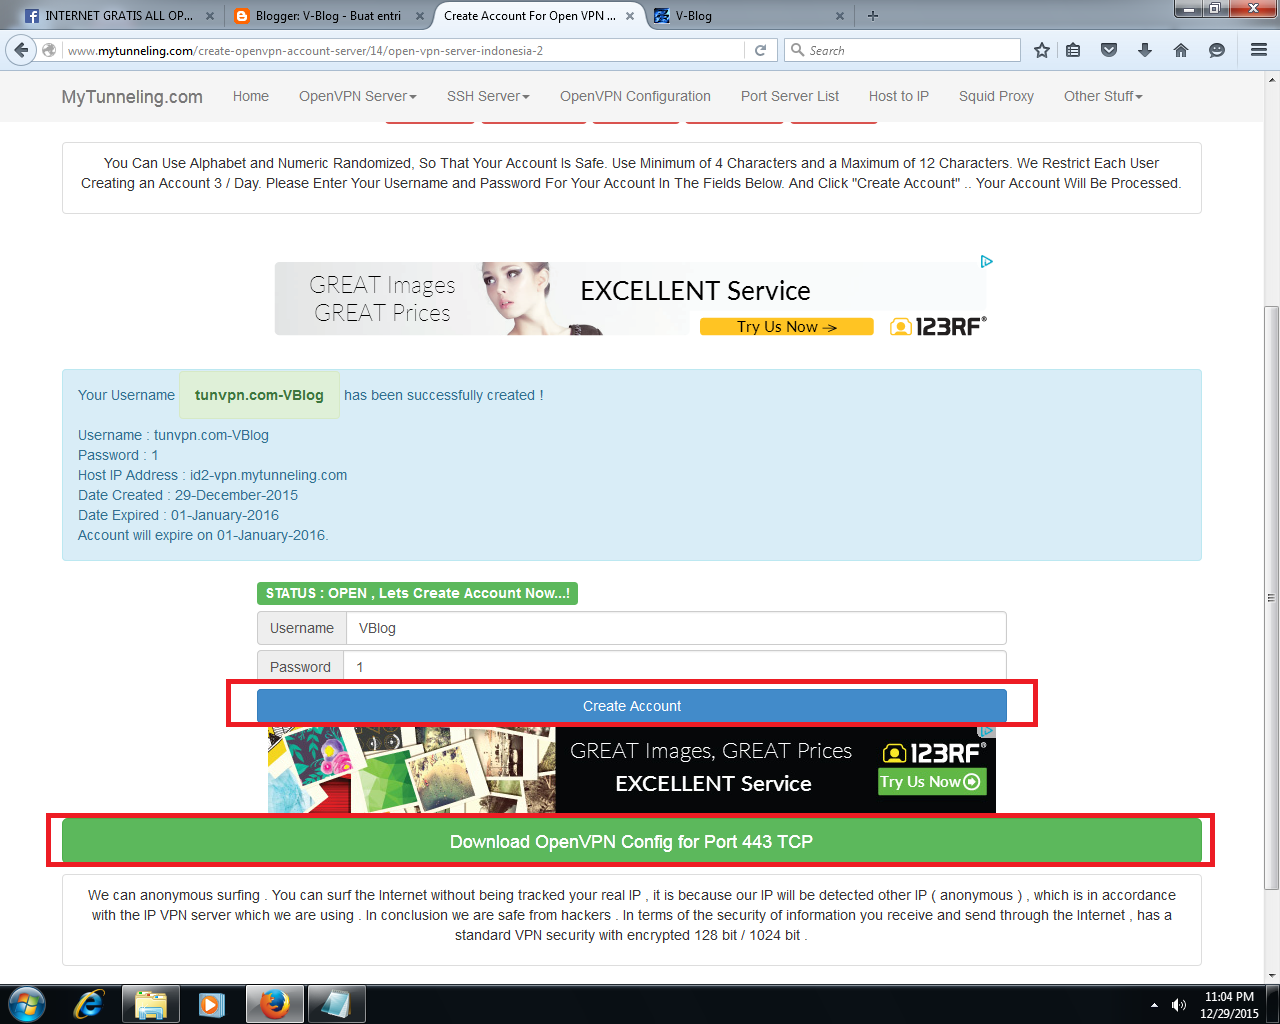Expand the Other Stuff dropdown

[x=1103, y=96]
